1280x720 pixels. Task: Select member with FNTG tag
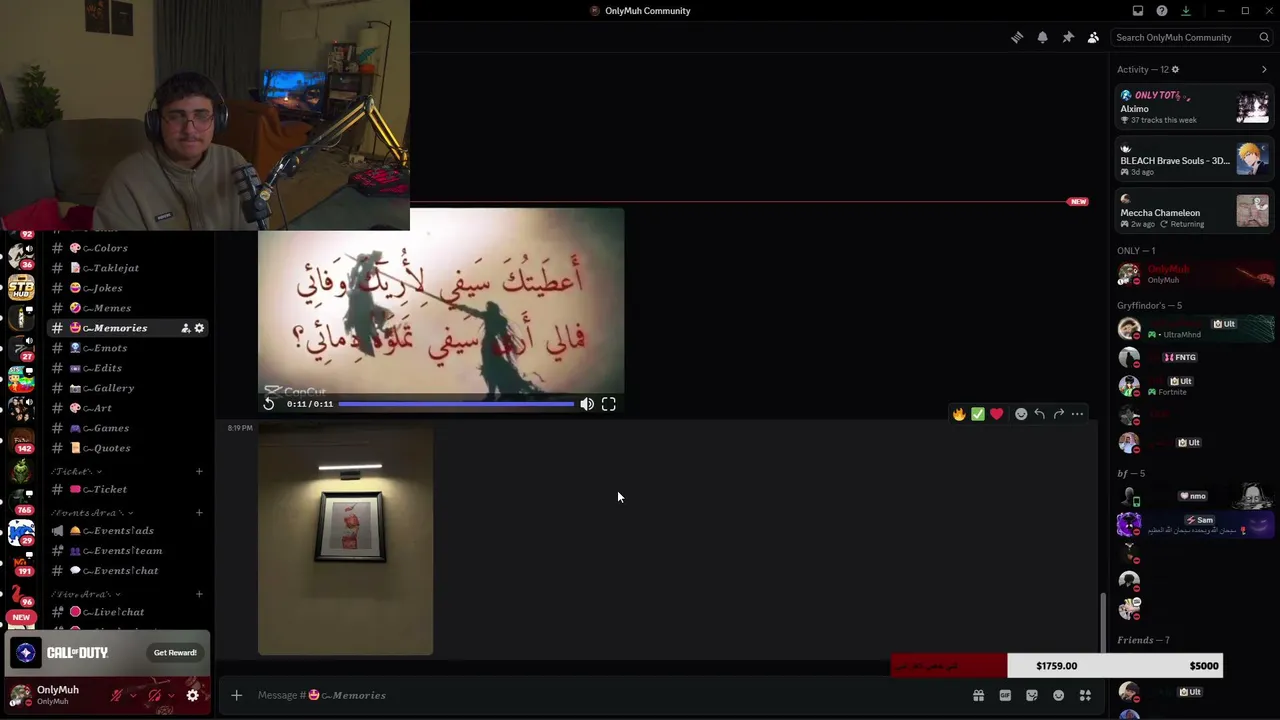[x=1194, y=357]
